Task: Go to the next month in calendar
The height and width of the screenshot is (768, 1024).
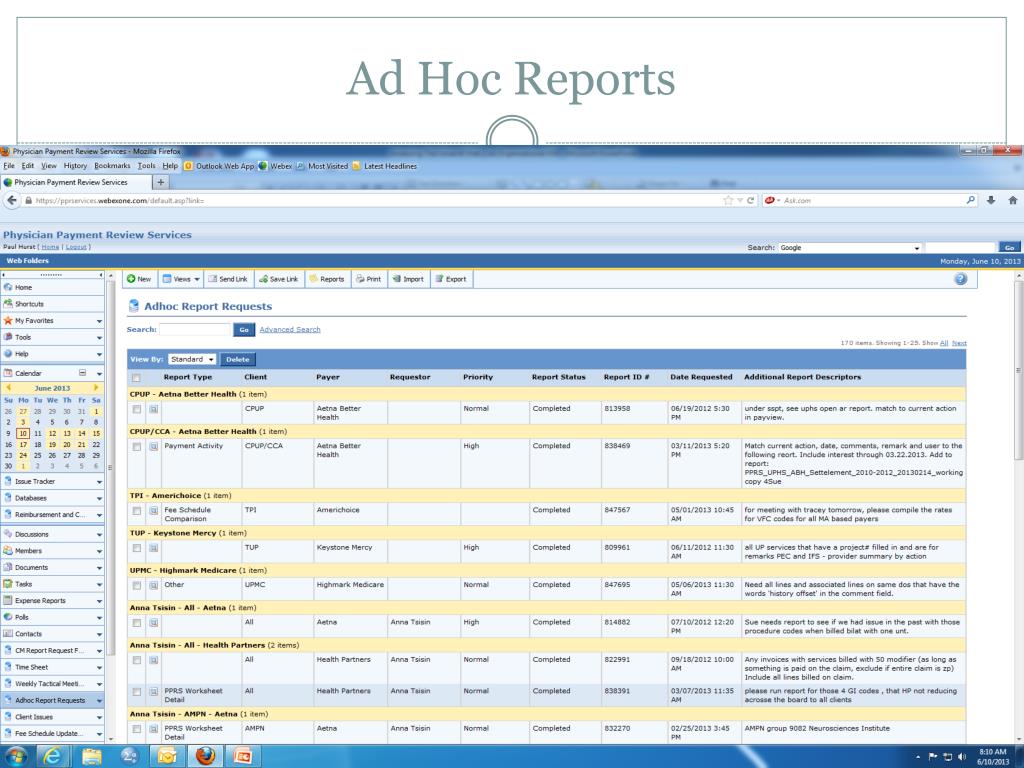Action: (96, 388)
